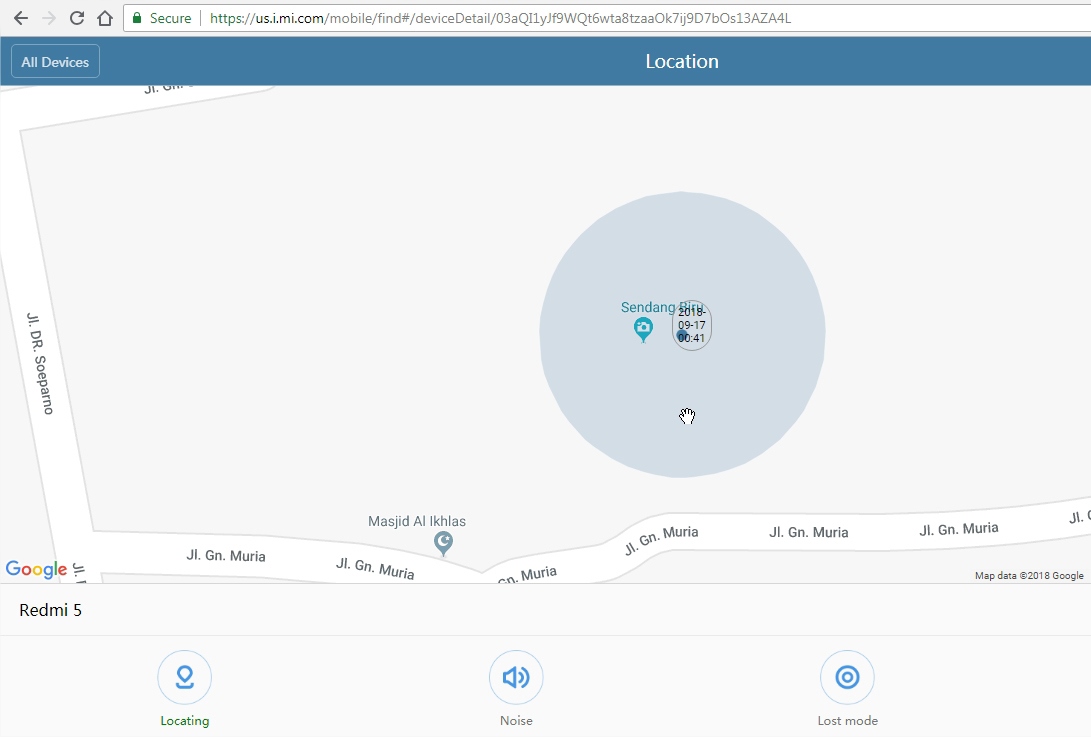Viewport: 1091px width, 737px height.
Task: Click the Masjid Al Ikhlas mosque marker
Action: click(x=445, y=543)
